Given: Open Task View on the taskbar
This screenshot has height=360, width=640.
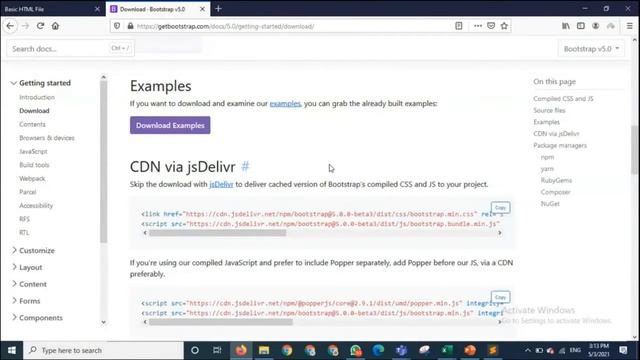Looking at the screenshot, I should coord(217,350).
